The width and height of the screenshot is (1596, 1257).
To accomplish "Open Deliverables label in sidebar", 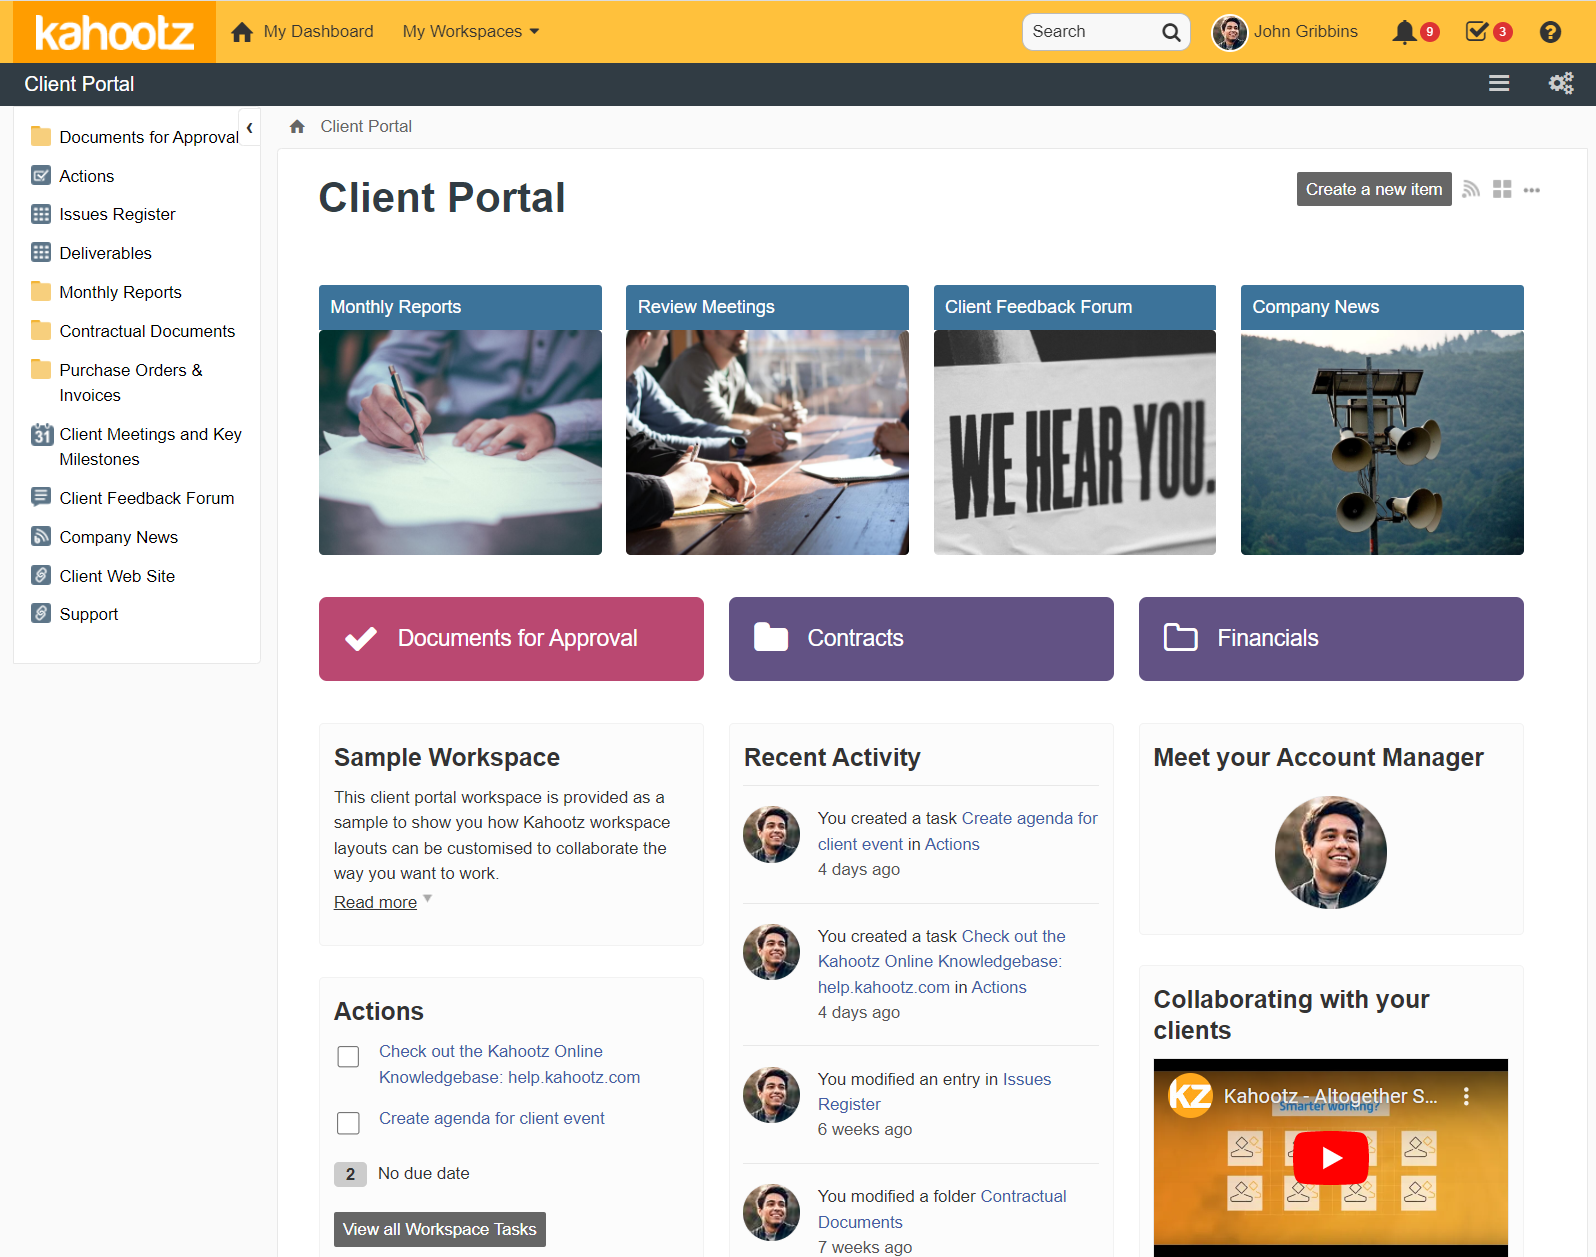I will tap(105, 253).
